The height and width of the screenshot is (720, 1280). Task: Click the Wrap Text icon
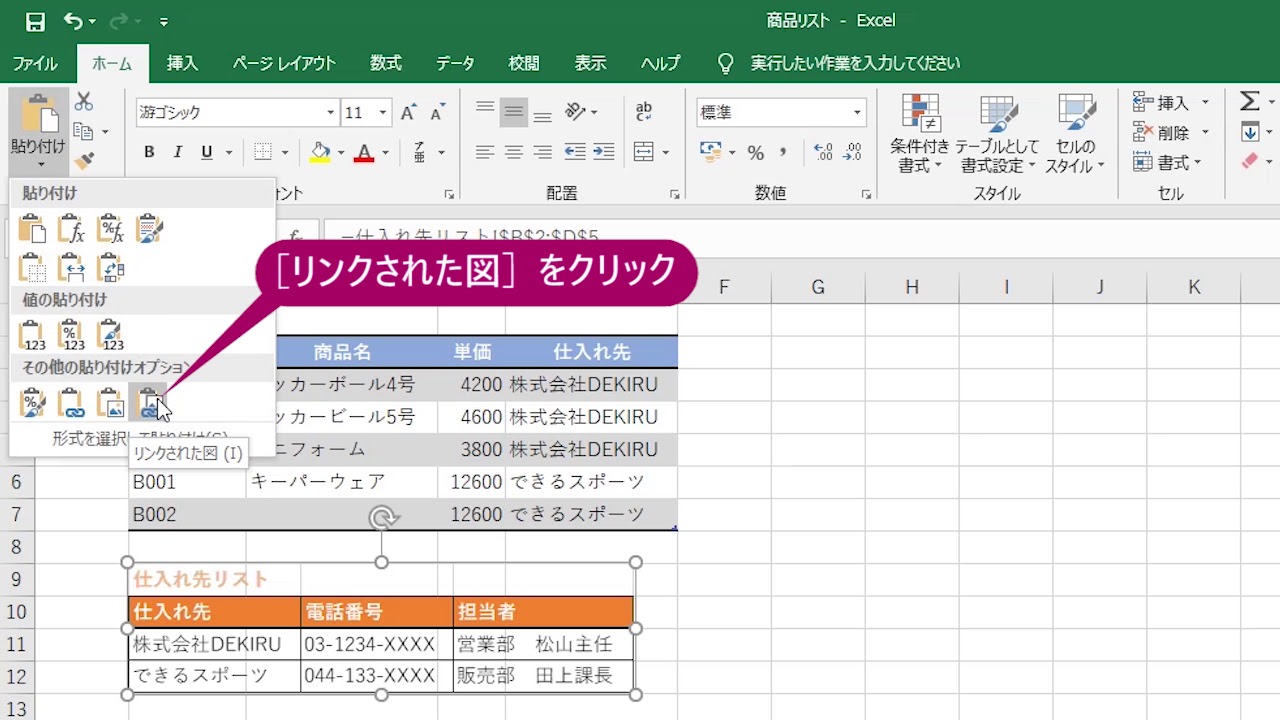(x=644, y=112)
